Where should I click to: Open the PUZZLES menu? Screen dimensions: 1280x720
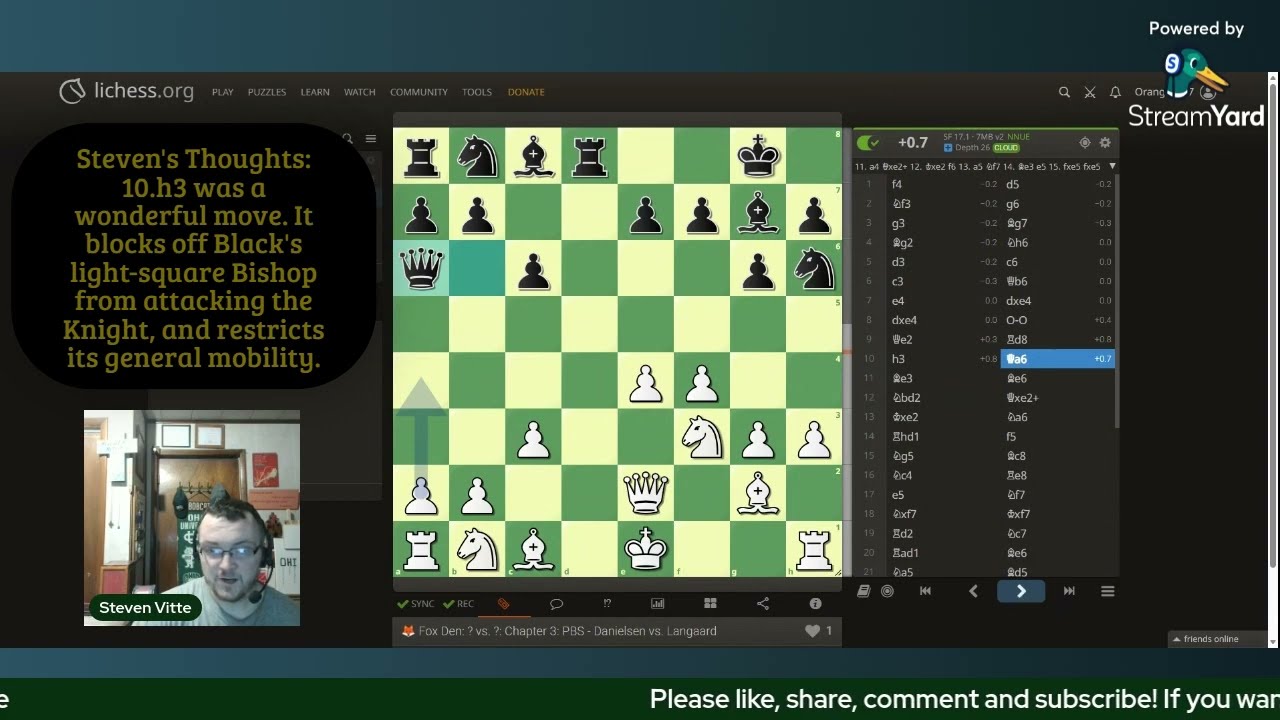[x=267, y=92]
